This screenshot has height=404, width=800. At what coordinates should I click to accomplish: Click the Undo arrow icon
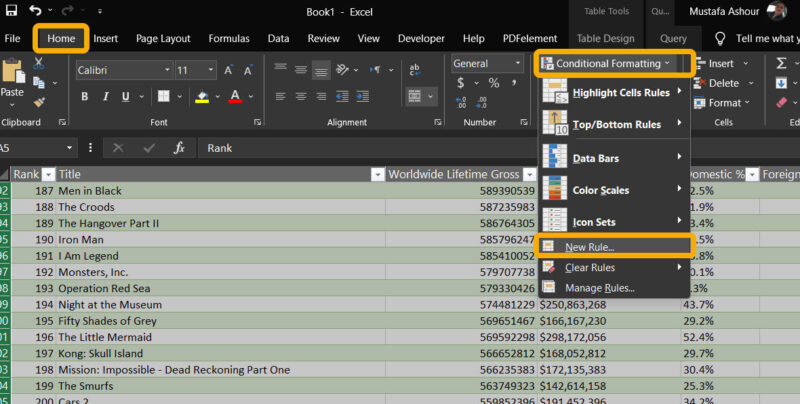click(35, 10)
